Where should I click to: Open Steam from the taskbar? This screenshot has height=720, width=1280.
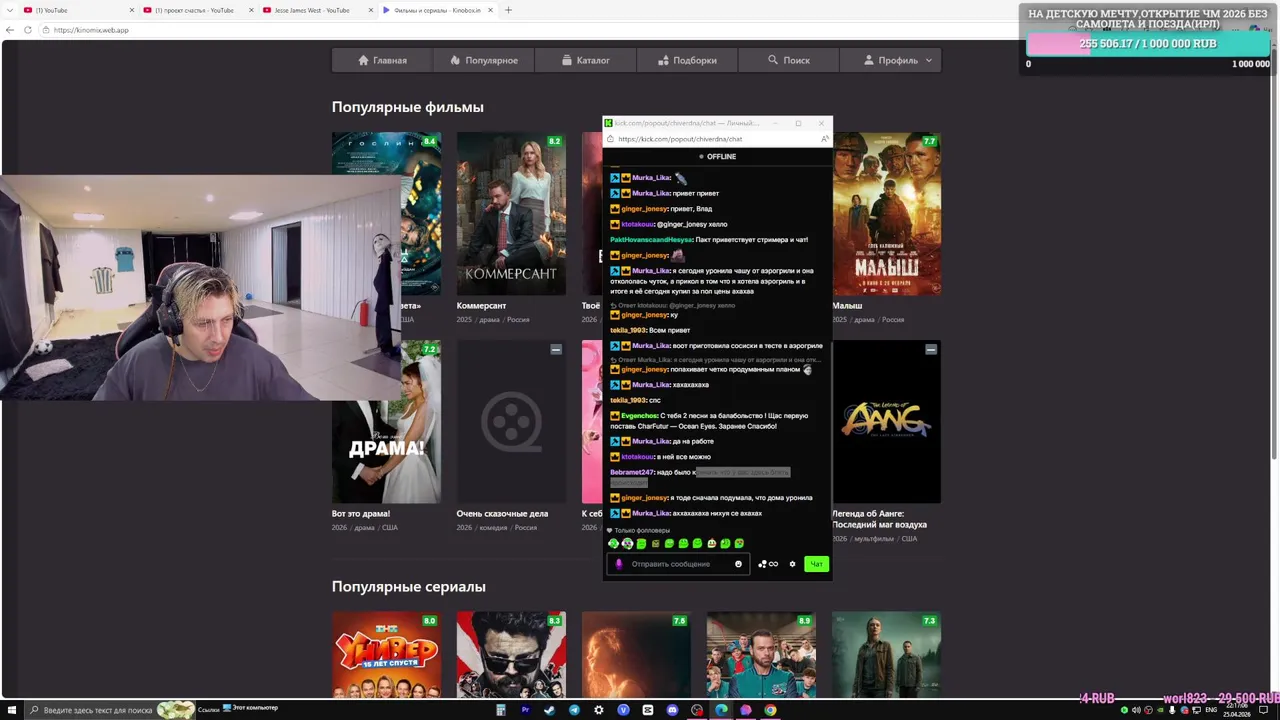click(549, 710)
